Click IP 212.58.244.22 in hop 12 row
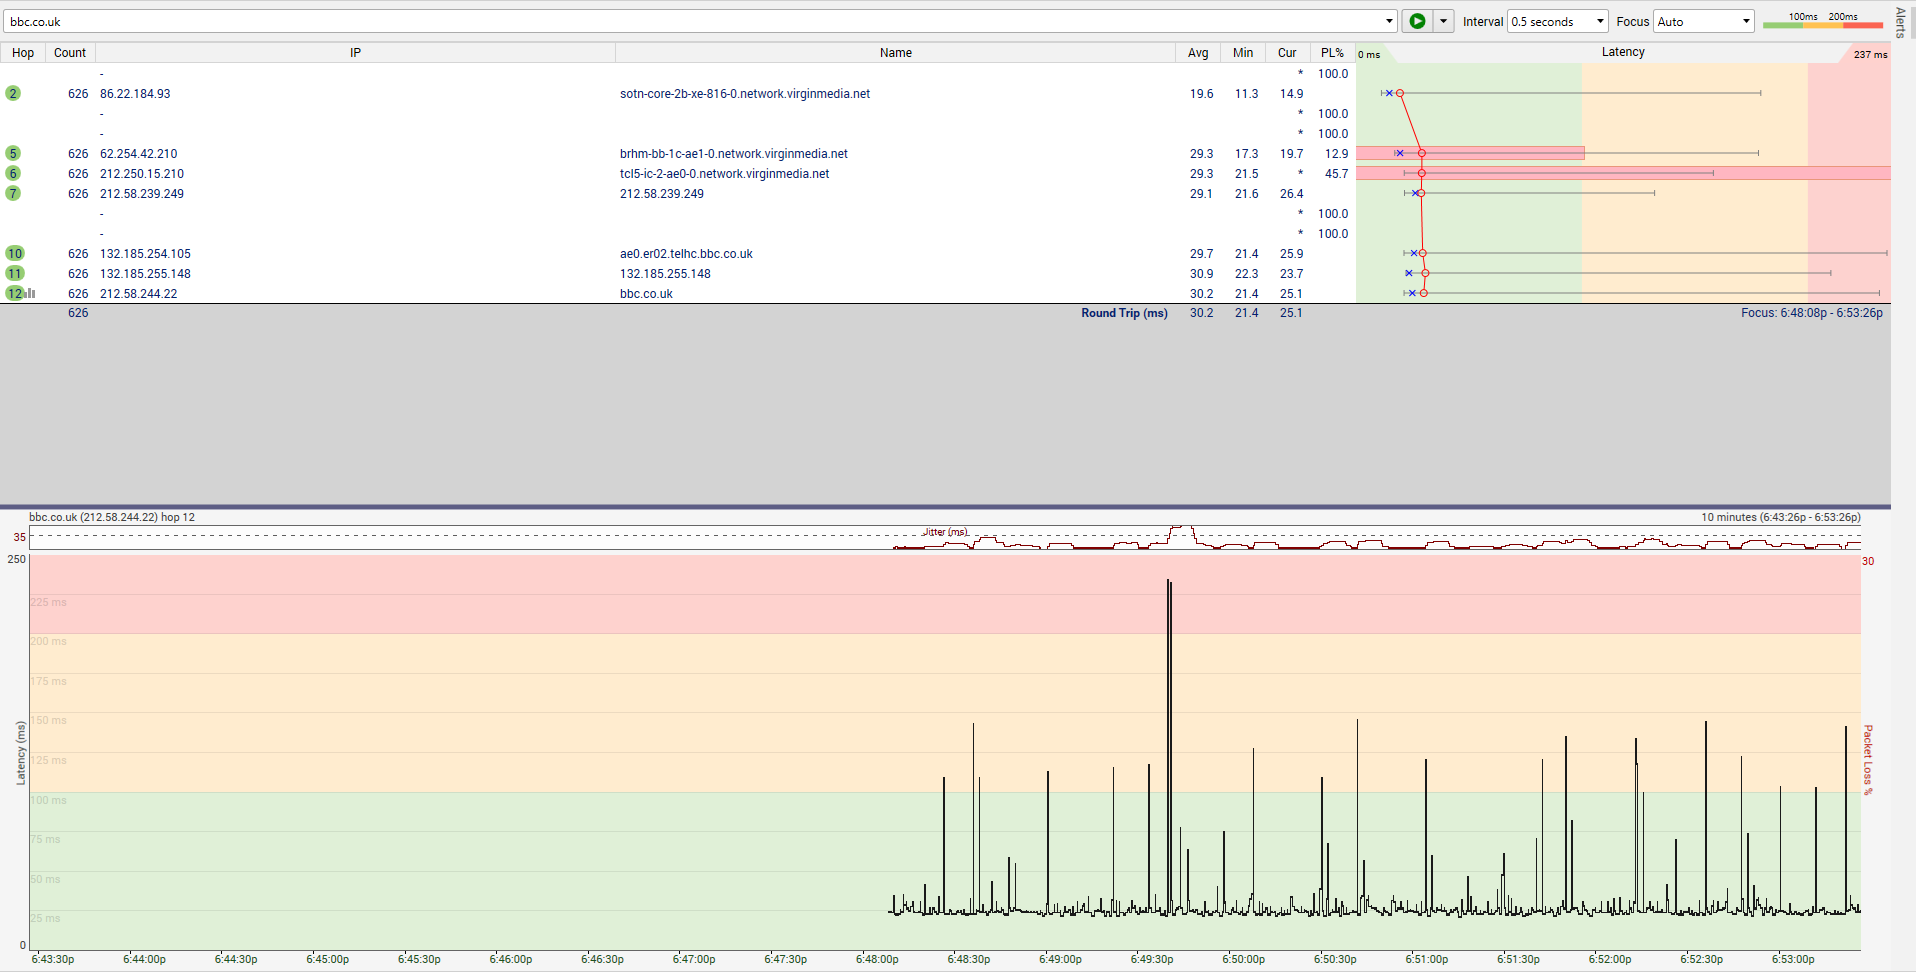The image size is (1916, 972). coord(138,294)
